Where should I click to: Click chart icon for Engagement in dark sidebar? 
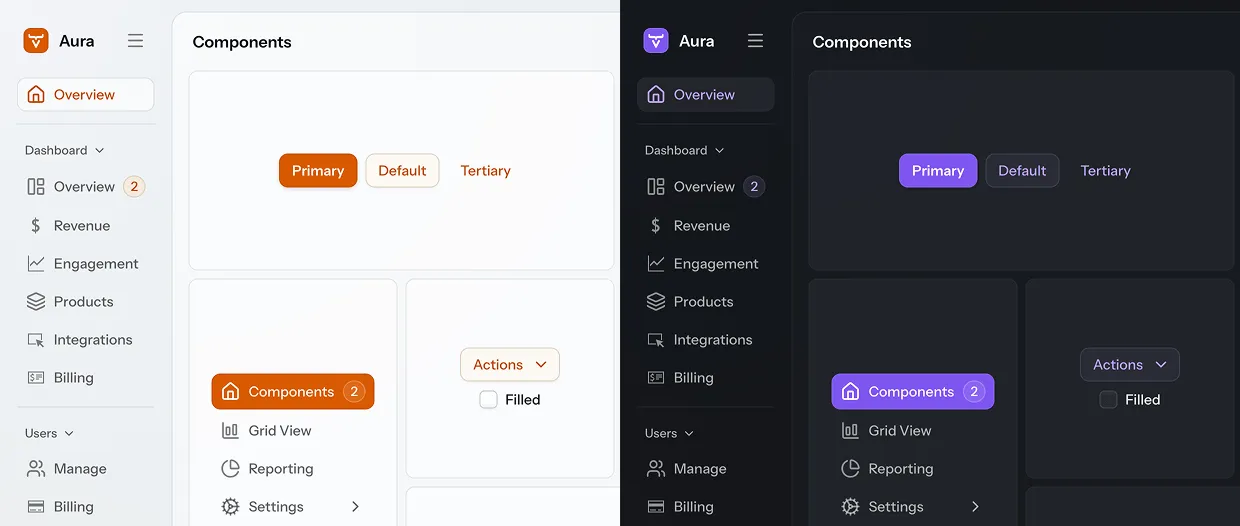[656, 264]
